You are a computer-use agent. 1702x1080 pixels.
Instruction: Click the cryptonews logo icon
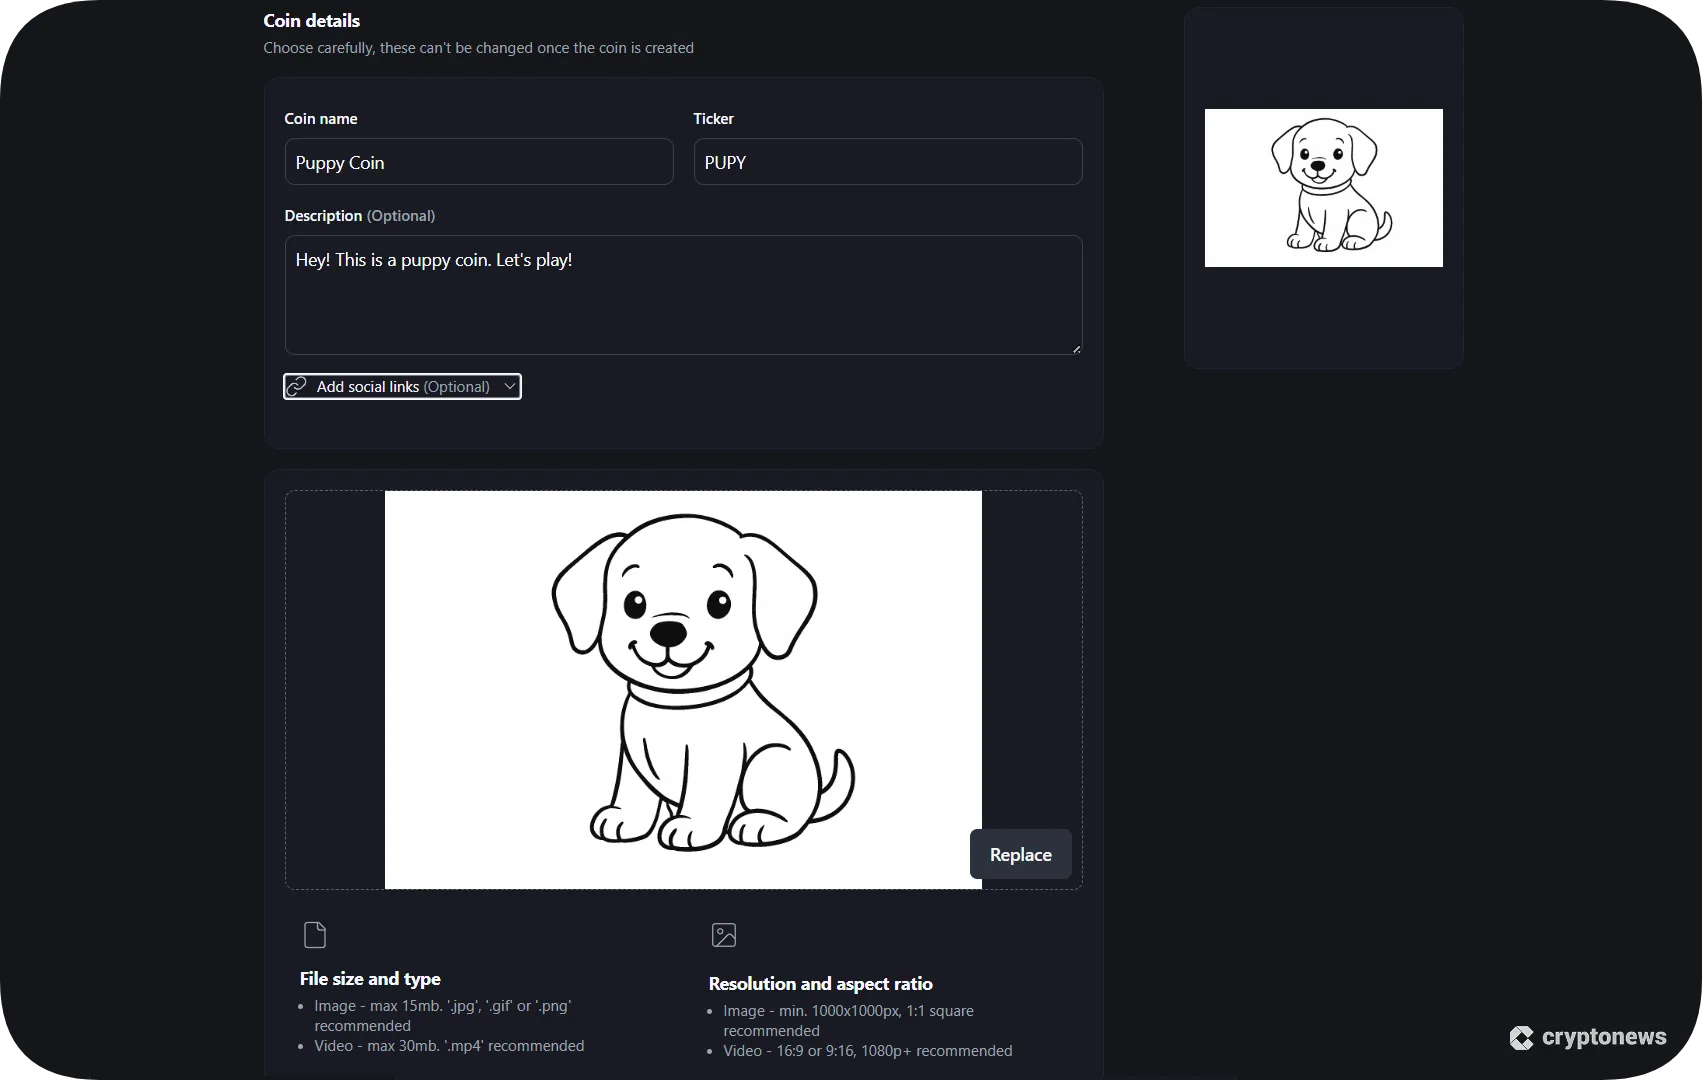pyautogui.click(x=1521, y=1037)
